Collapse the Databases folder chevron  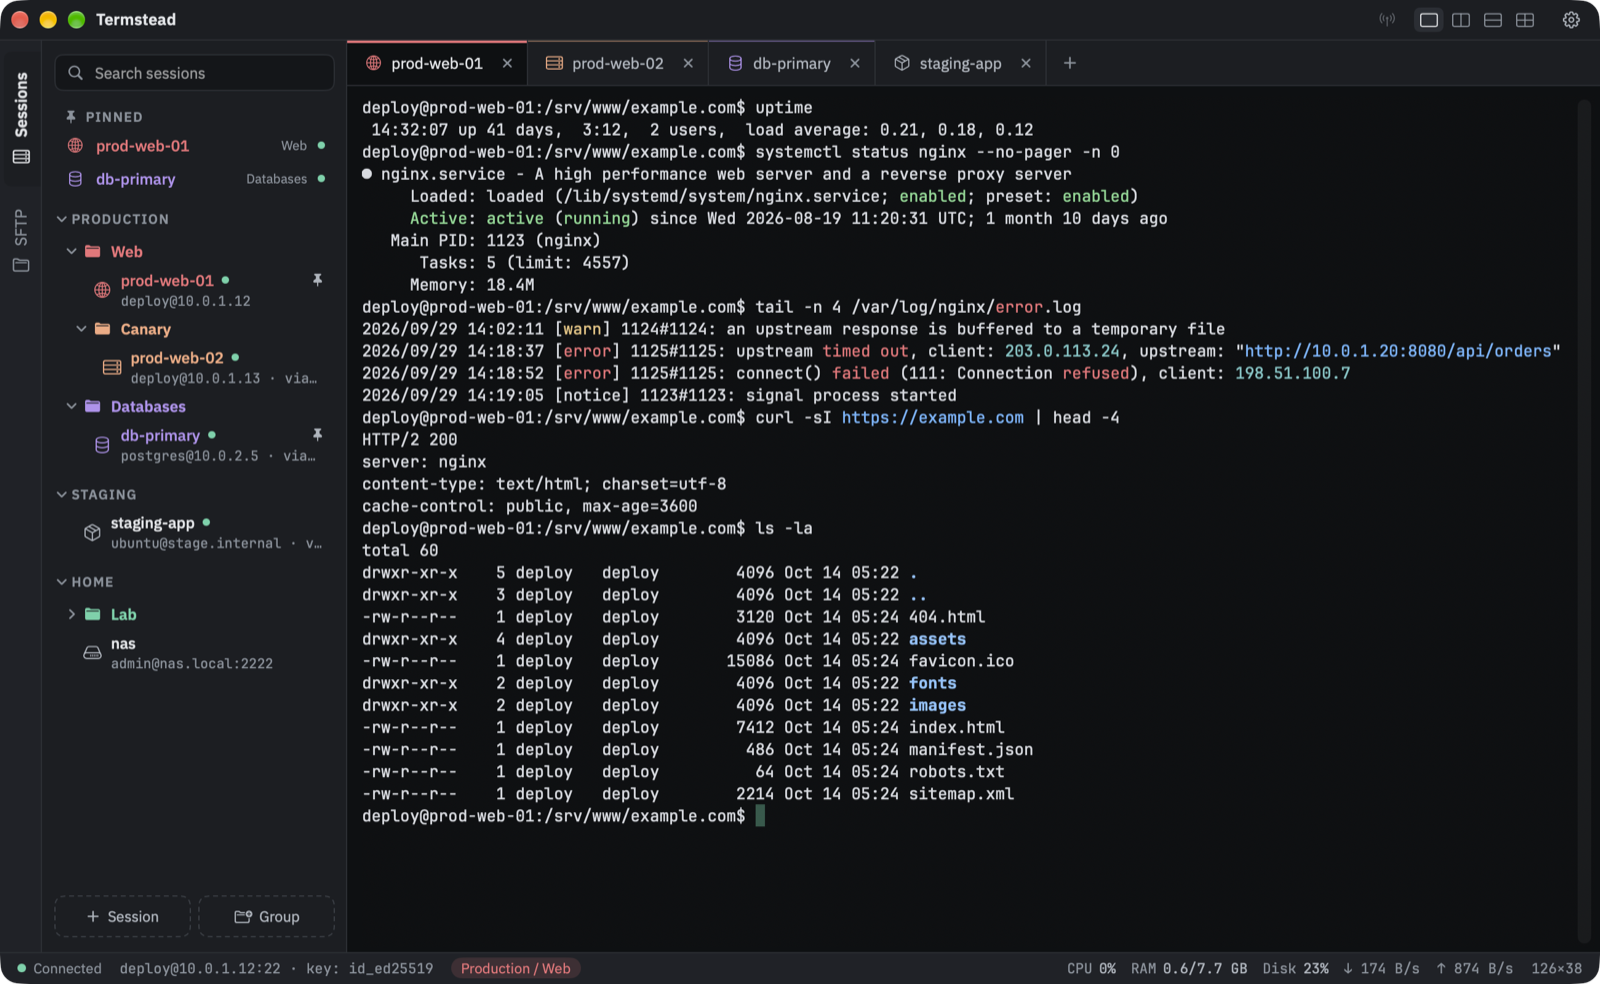[72, 406]
